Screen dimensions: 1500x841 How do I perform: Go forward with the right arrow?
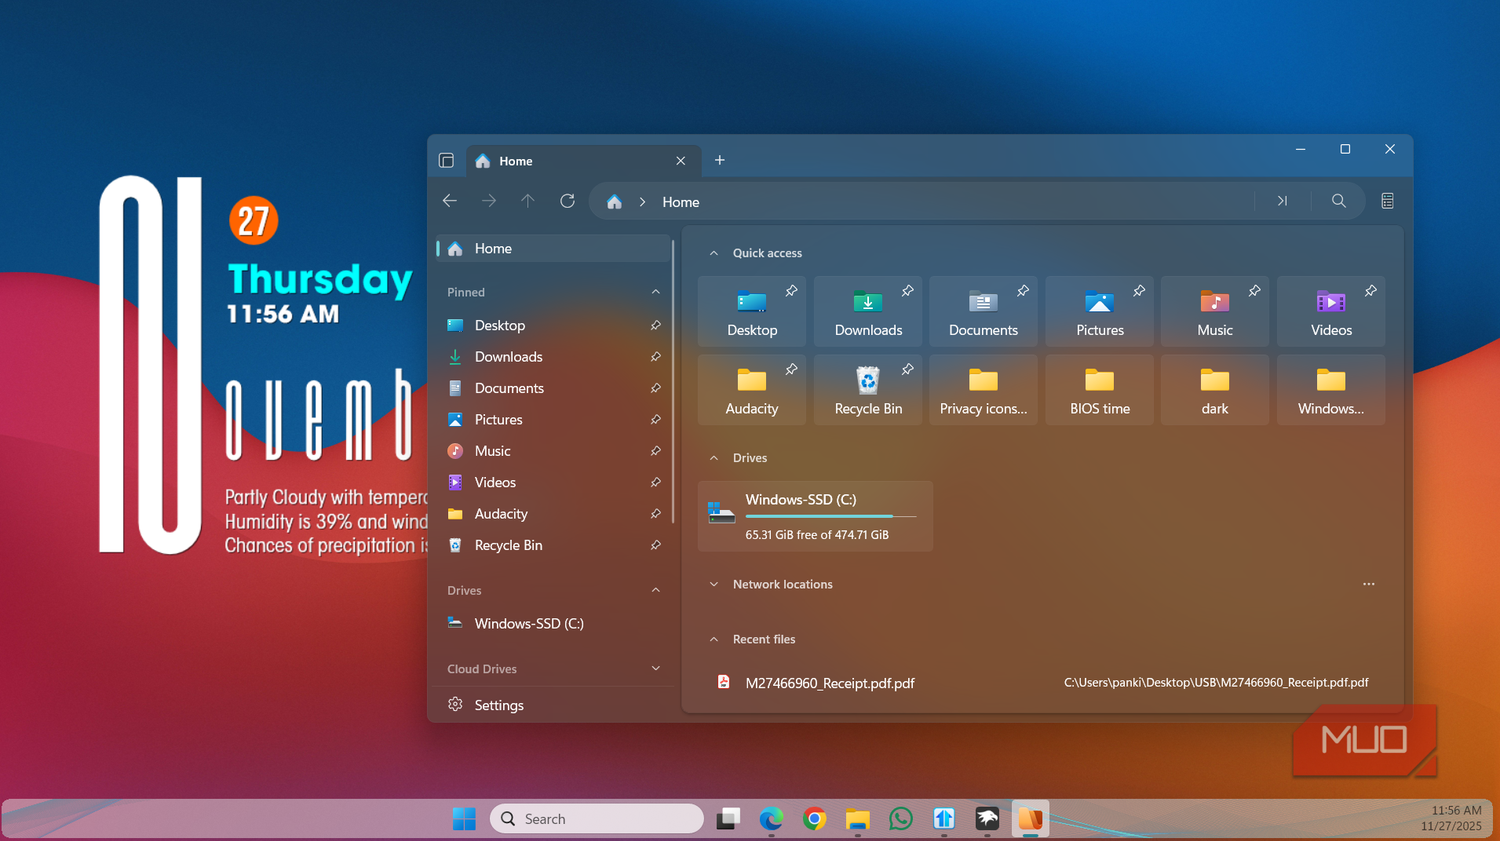point(489,201)
